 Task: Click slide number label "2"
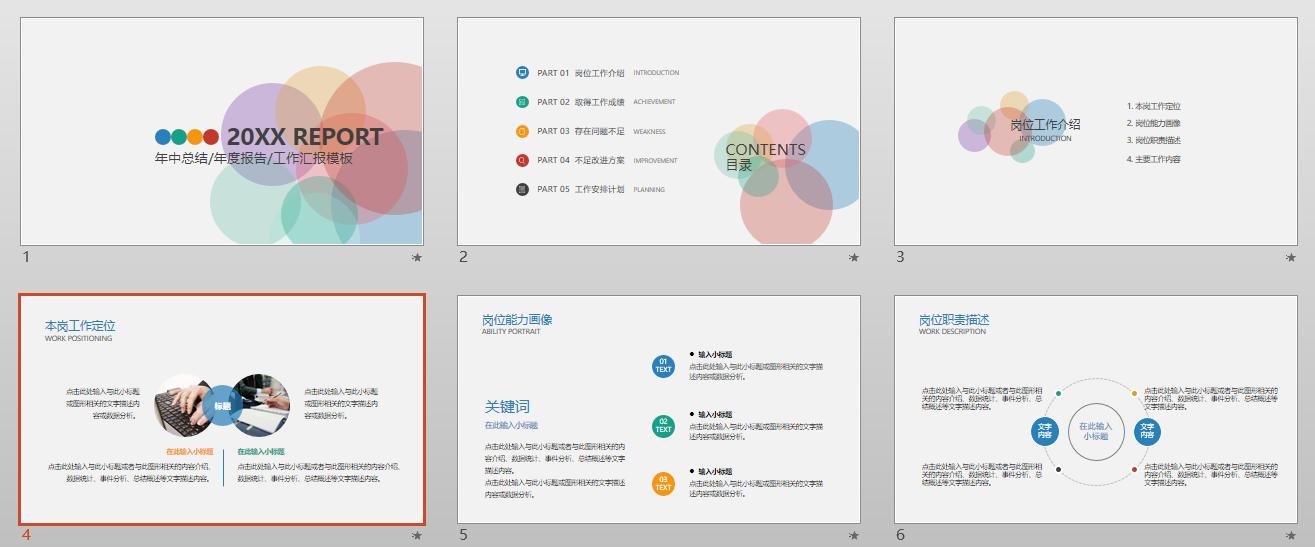(463, 257)
